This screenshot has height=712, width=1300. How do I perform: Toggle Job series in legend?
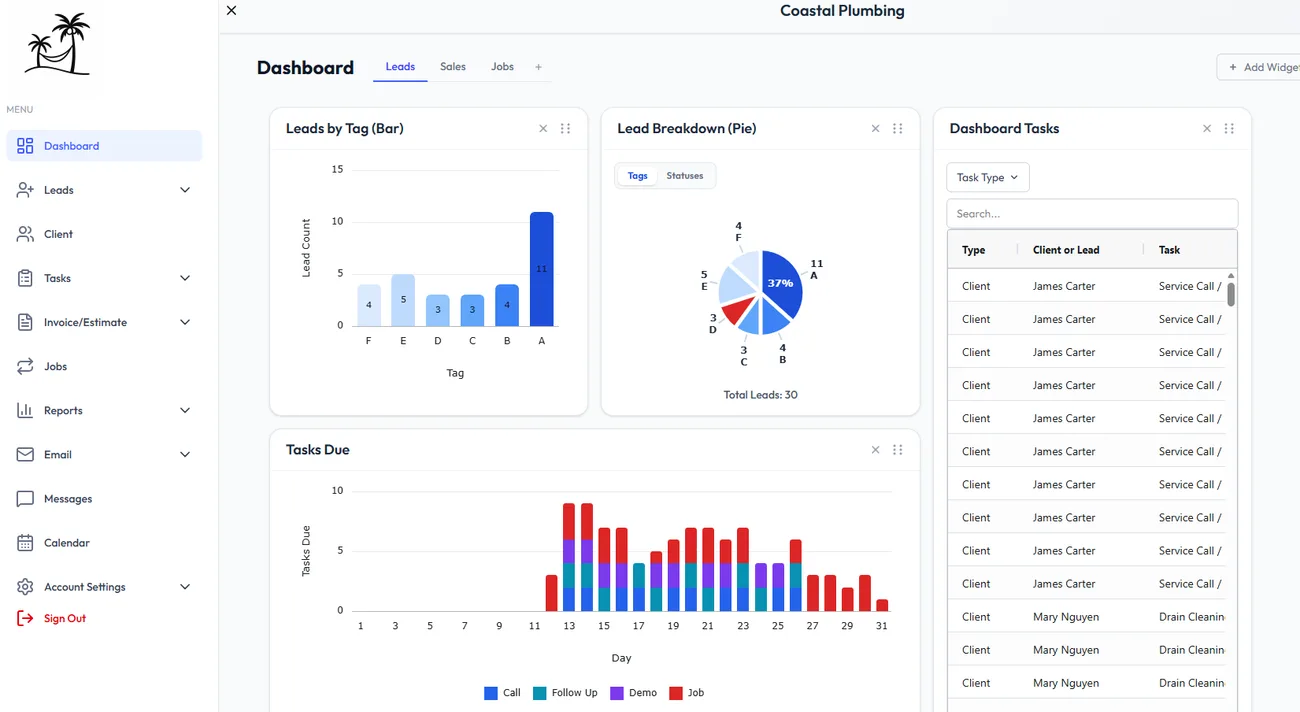click(x=686, y=692)
